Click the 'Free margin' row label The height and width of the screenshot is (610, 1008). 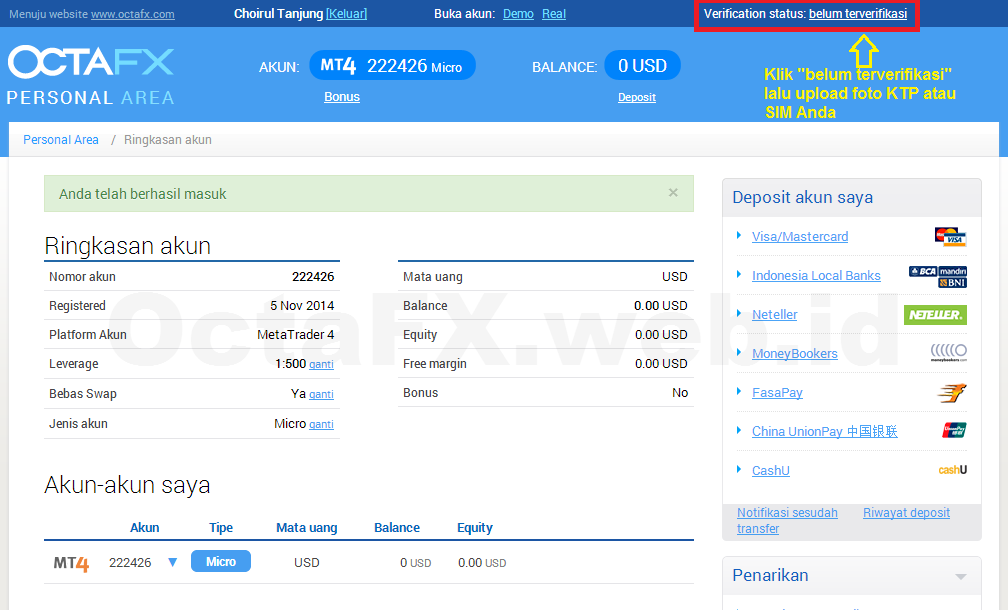435,364
